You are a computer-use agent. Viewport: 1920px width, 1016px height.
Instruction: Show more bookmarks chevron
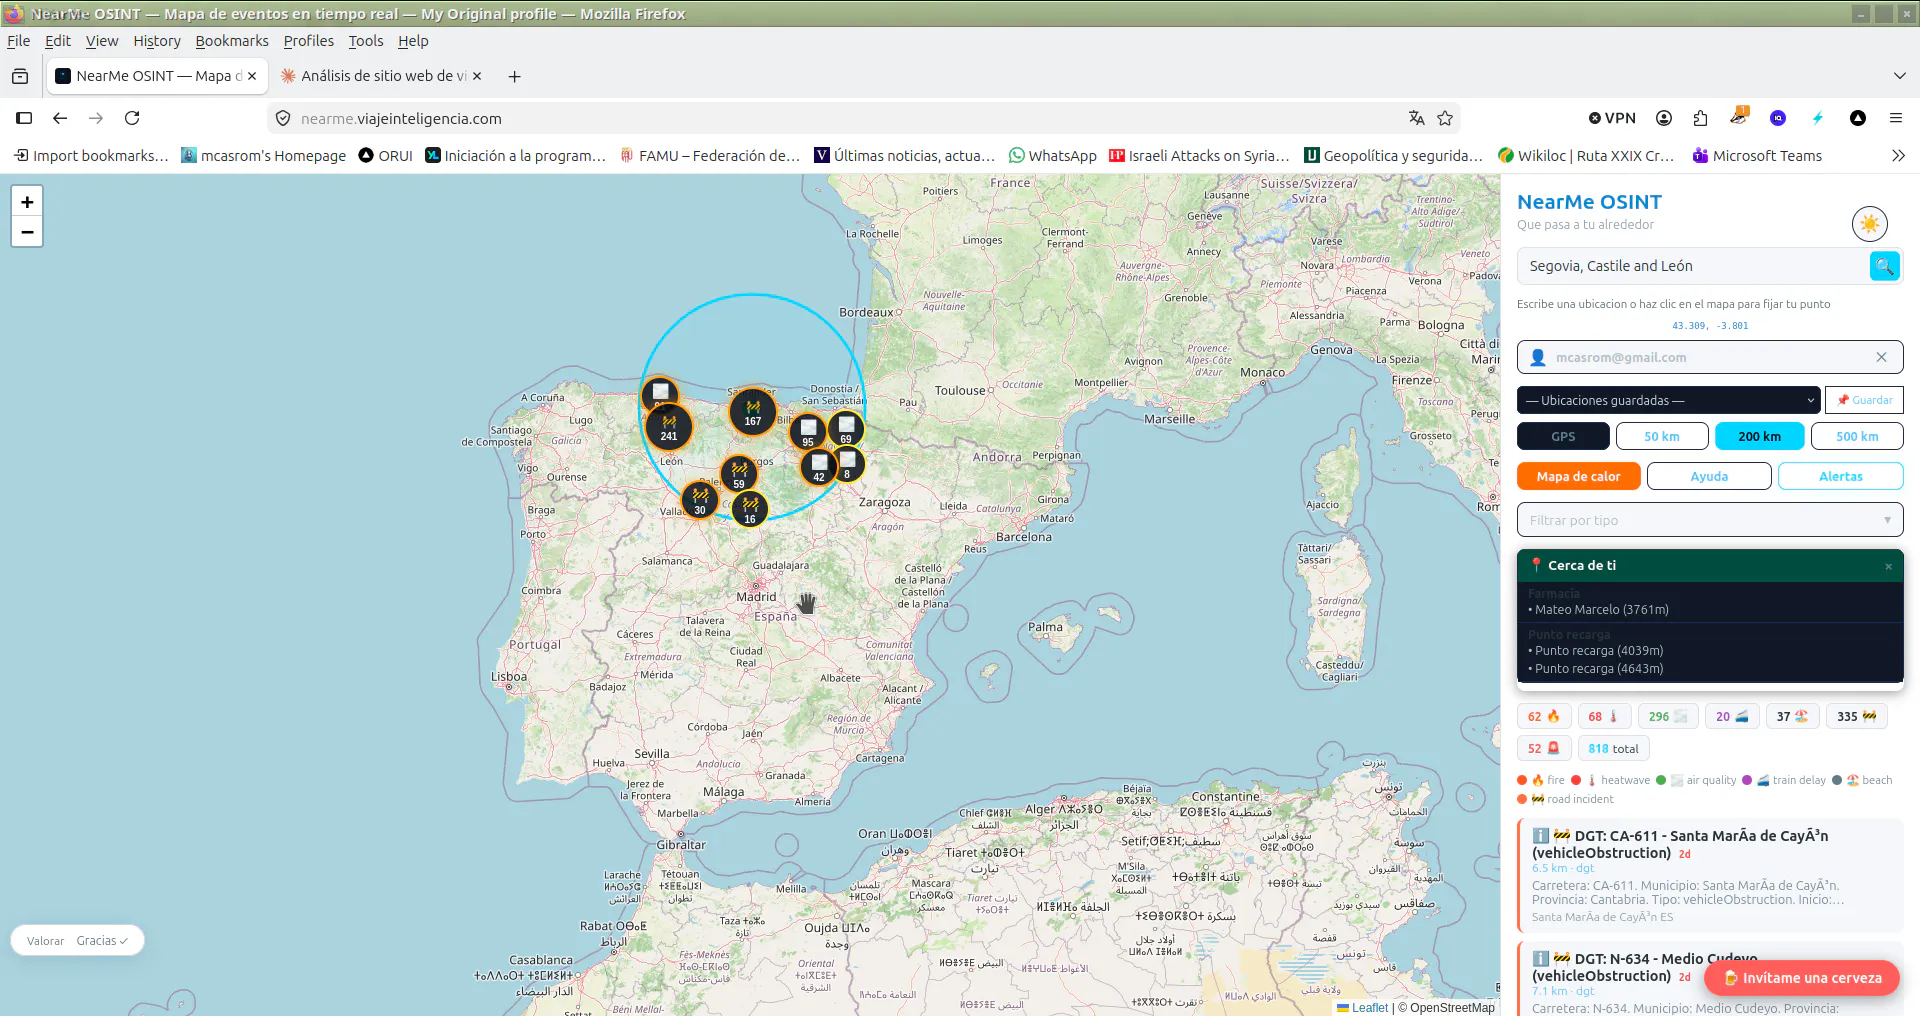click(x=1898, y=155)
